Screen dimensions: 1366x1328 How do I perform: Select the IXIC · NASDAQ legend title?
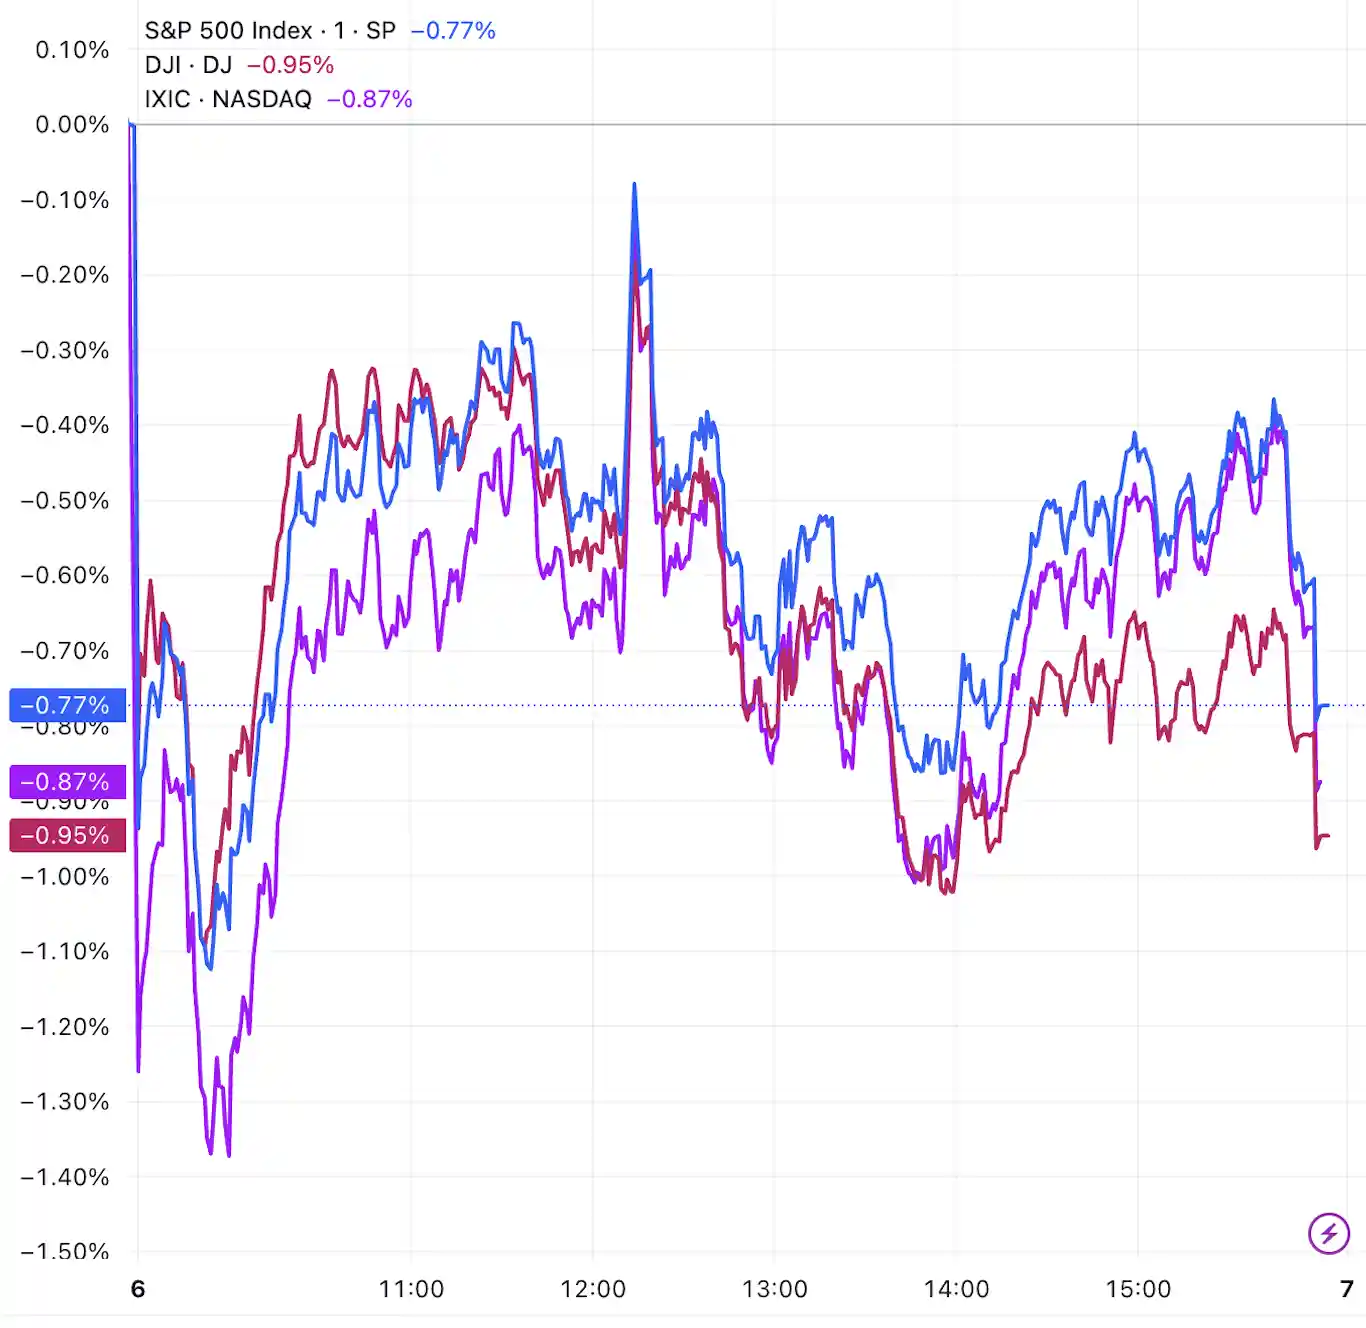click(x=228, y=99)
